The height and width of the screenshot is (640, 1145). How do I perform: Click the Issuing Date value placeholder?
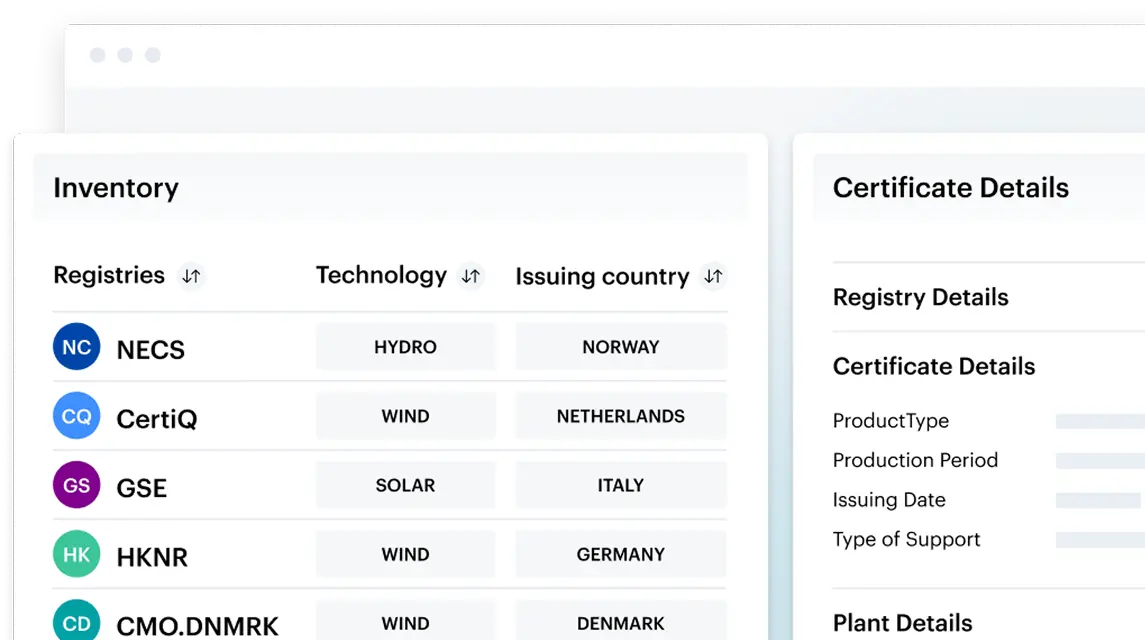[1098, 500]
